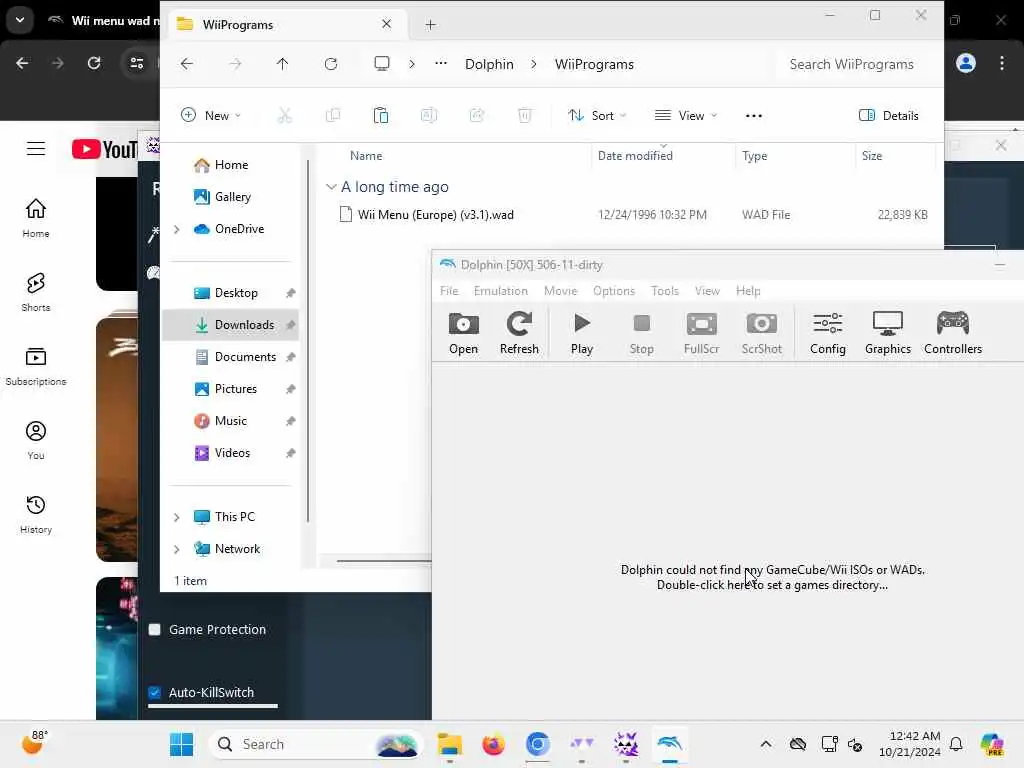
Task: Sort files by Date modified column
Action: 635,156
